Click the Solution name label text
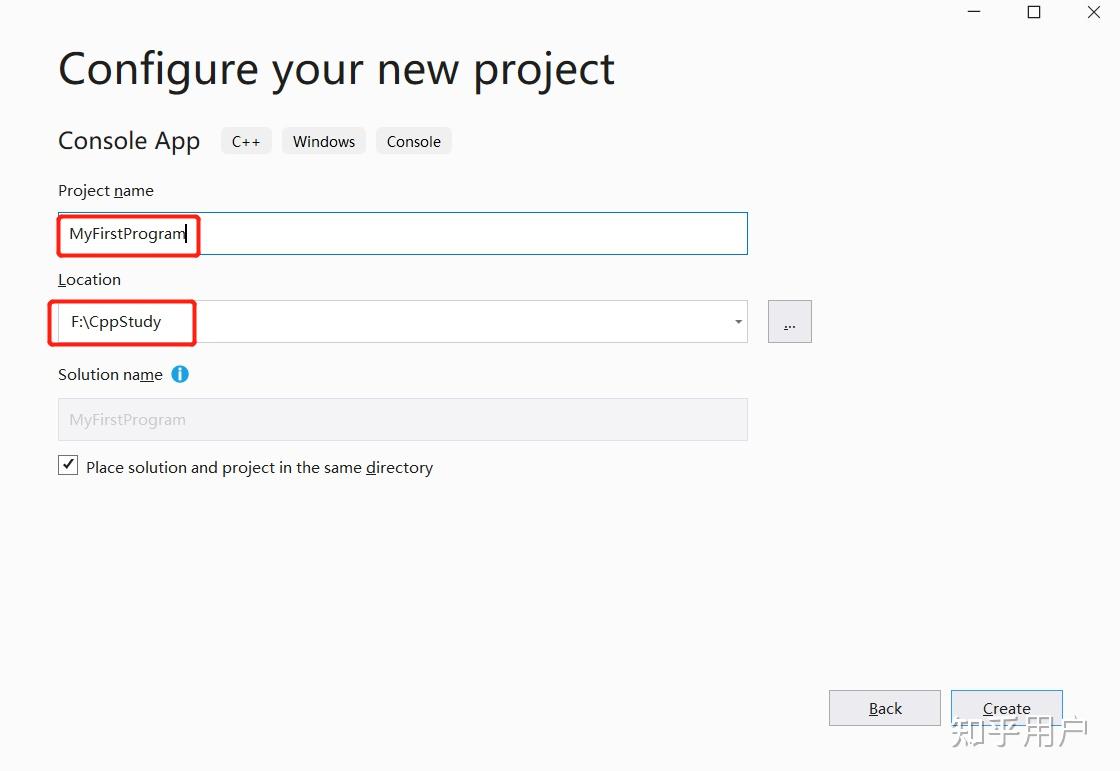Image resolution: width=1120 pixels, height=771 pixels. 110,375
